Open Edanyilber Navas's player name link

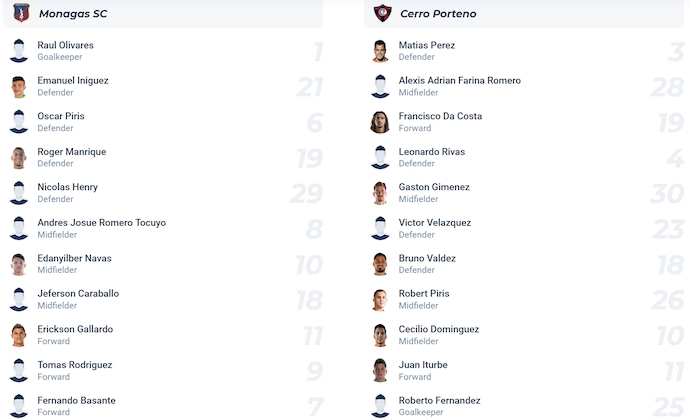(x=74, y=258)
